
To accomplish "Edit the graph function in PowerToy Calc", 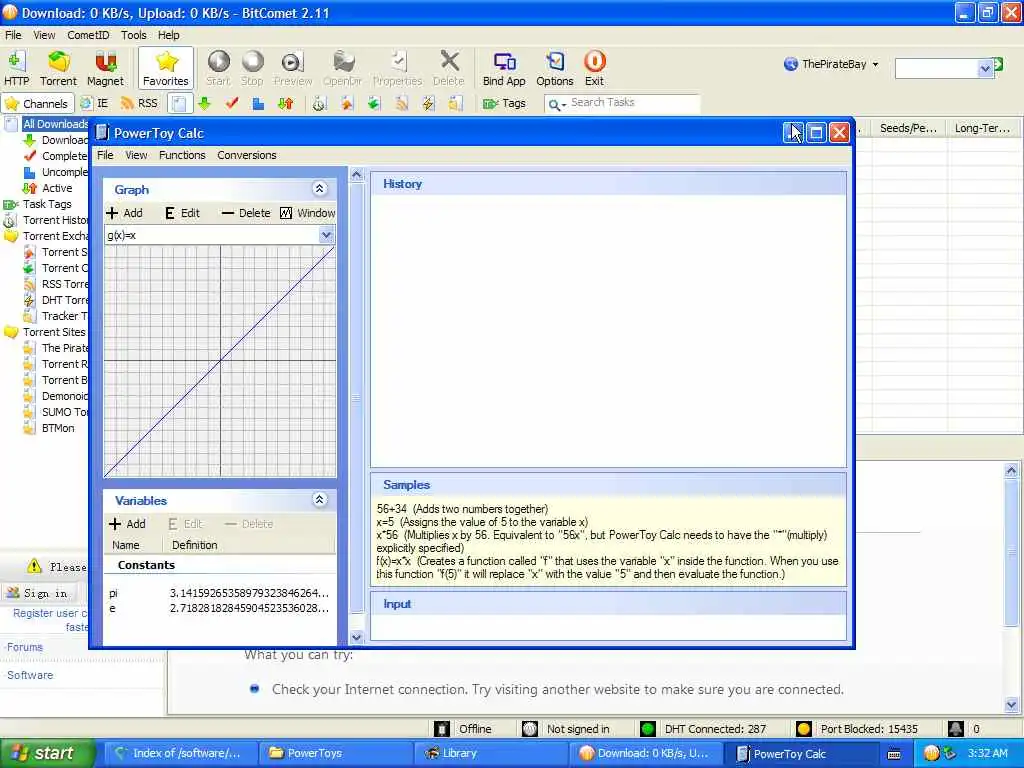I will (x=182, y=213).
